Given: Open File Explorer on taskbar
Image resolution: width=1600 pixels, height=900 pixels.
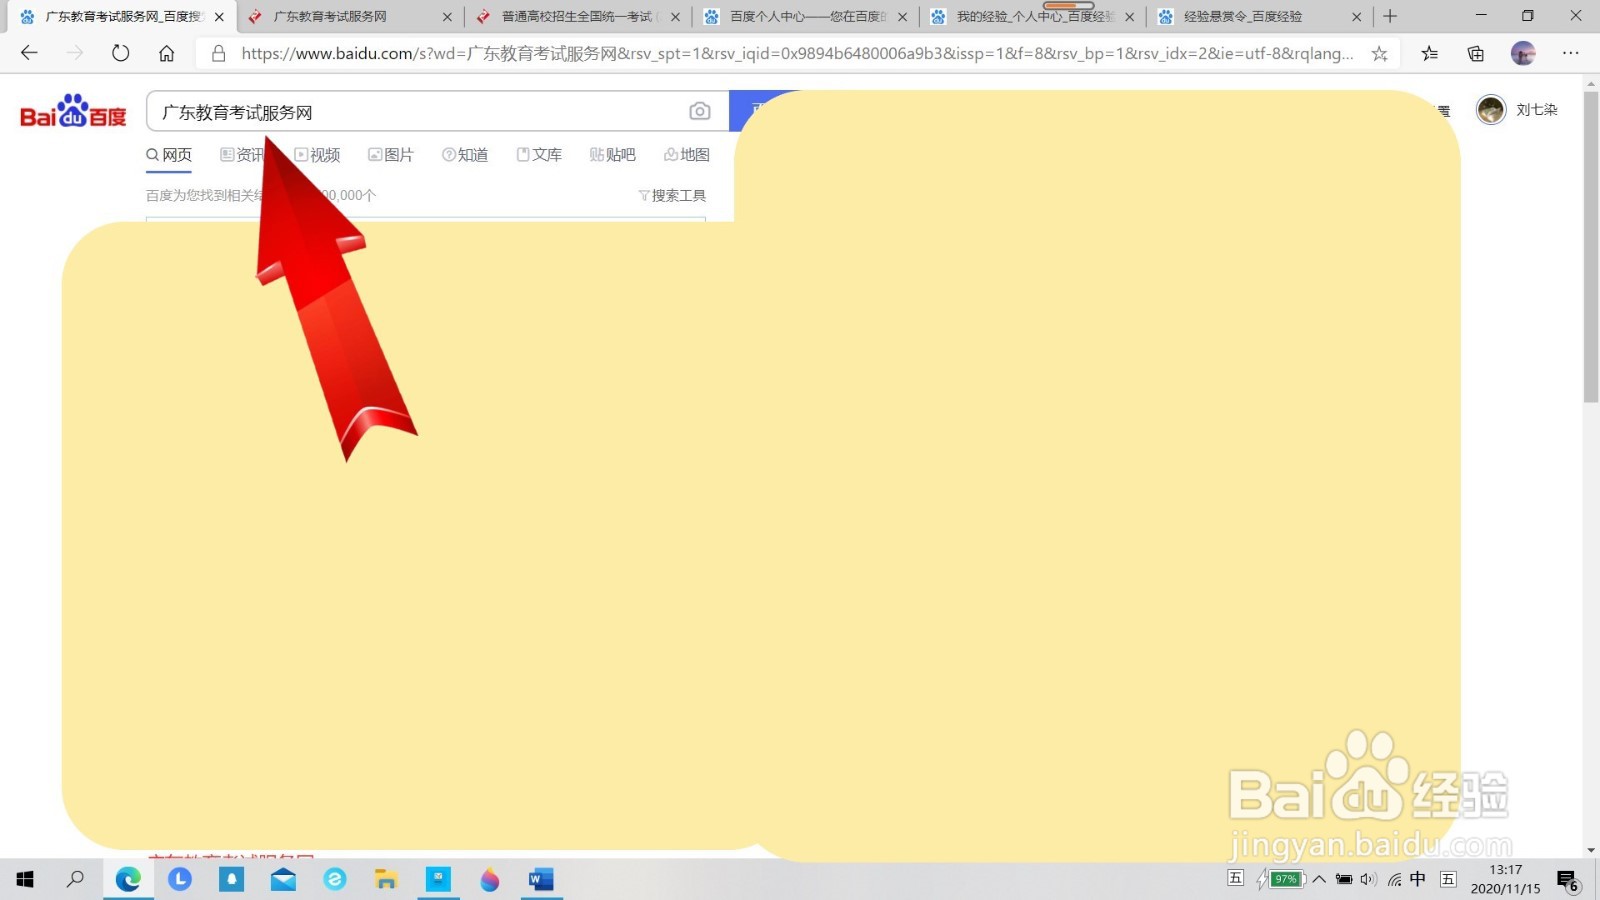Looking at the screenshot, I should [x=386, y=879].
